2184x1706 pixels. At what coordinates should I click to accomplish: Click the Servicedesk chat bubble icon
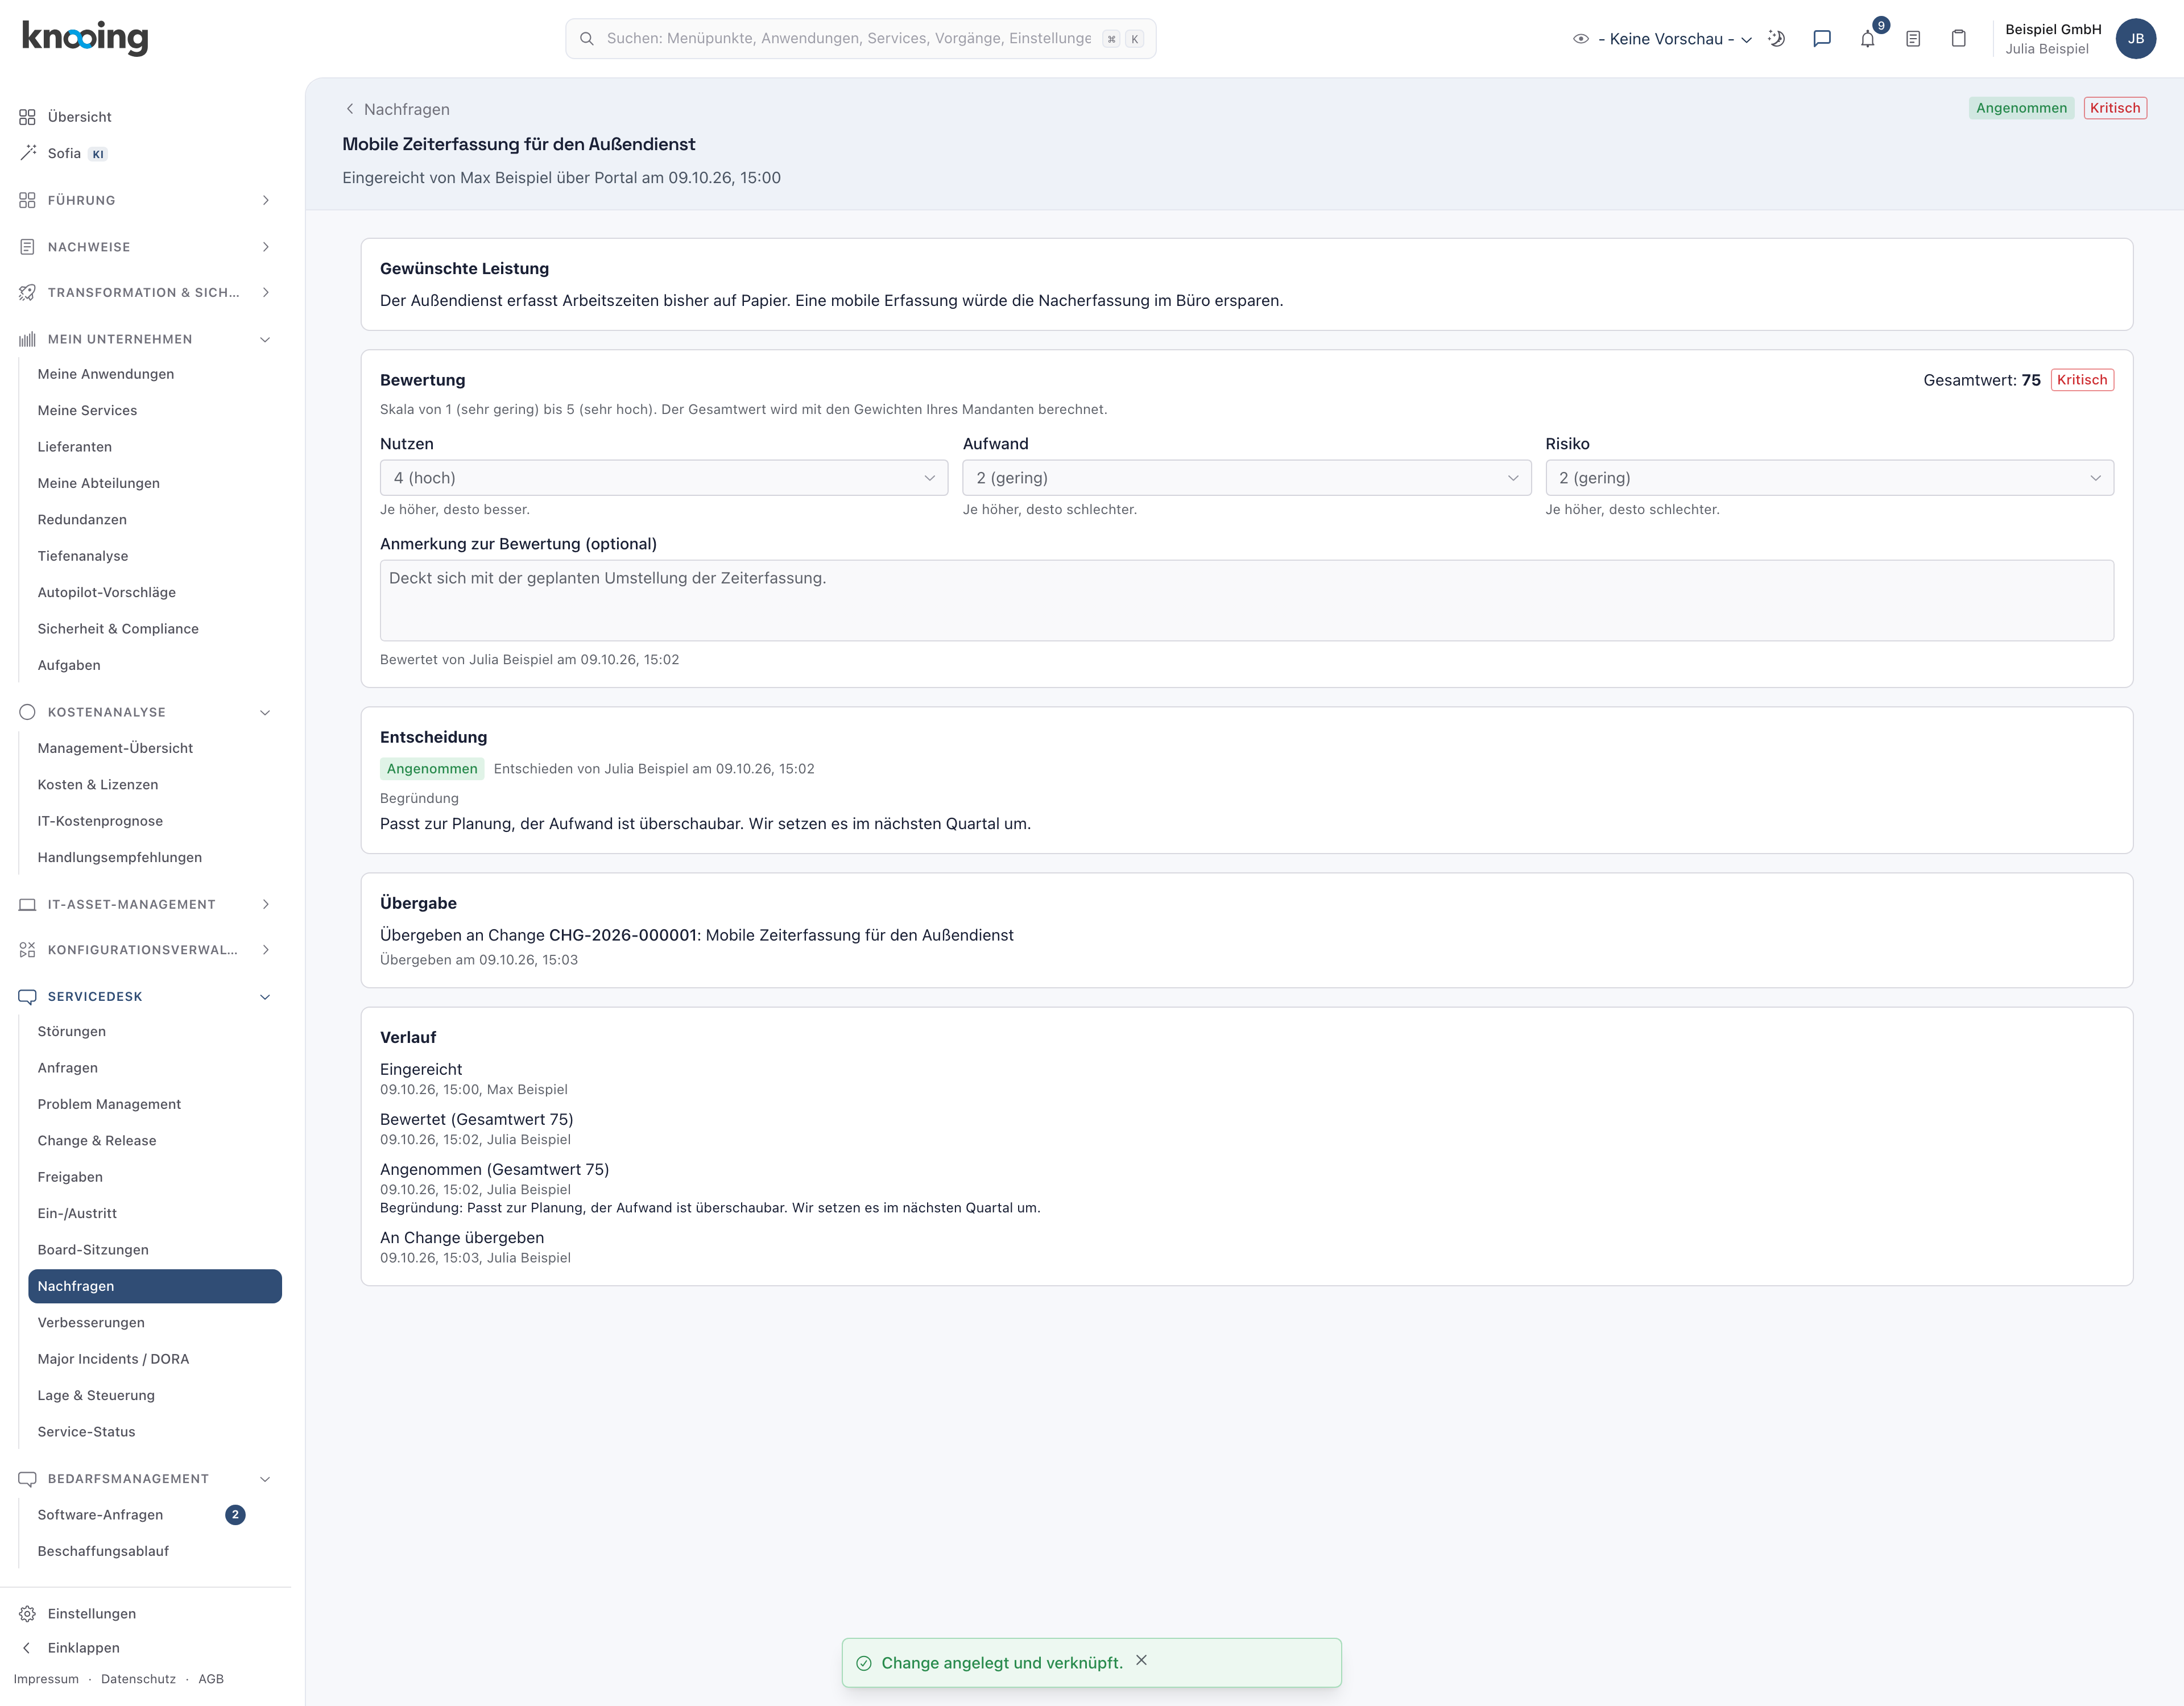27,996
